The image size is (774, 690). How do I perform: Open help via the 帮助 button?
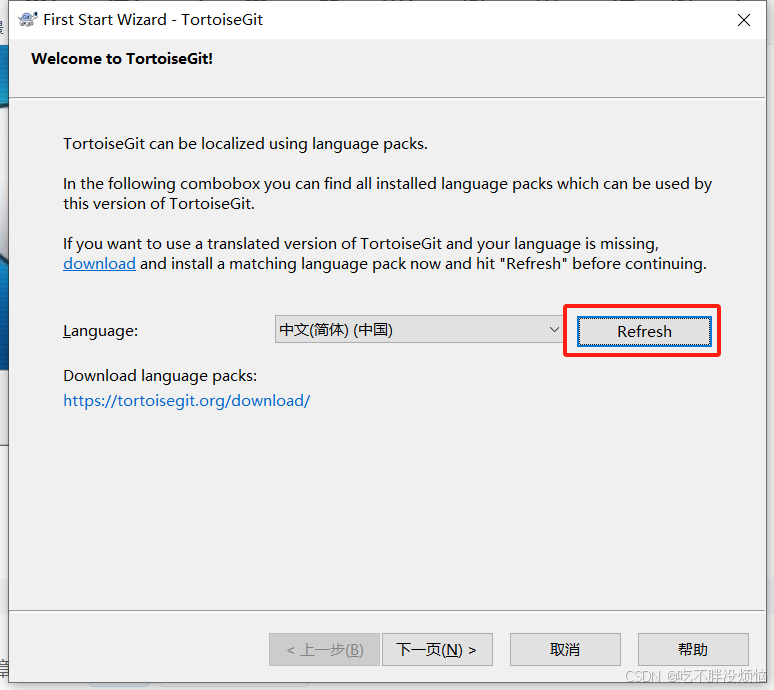click(x=693, y=649)
